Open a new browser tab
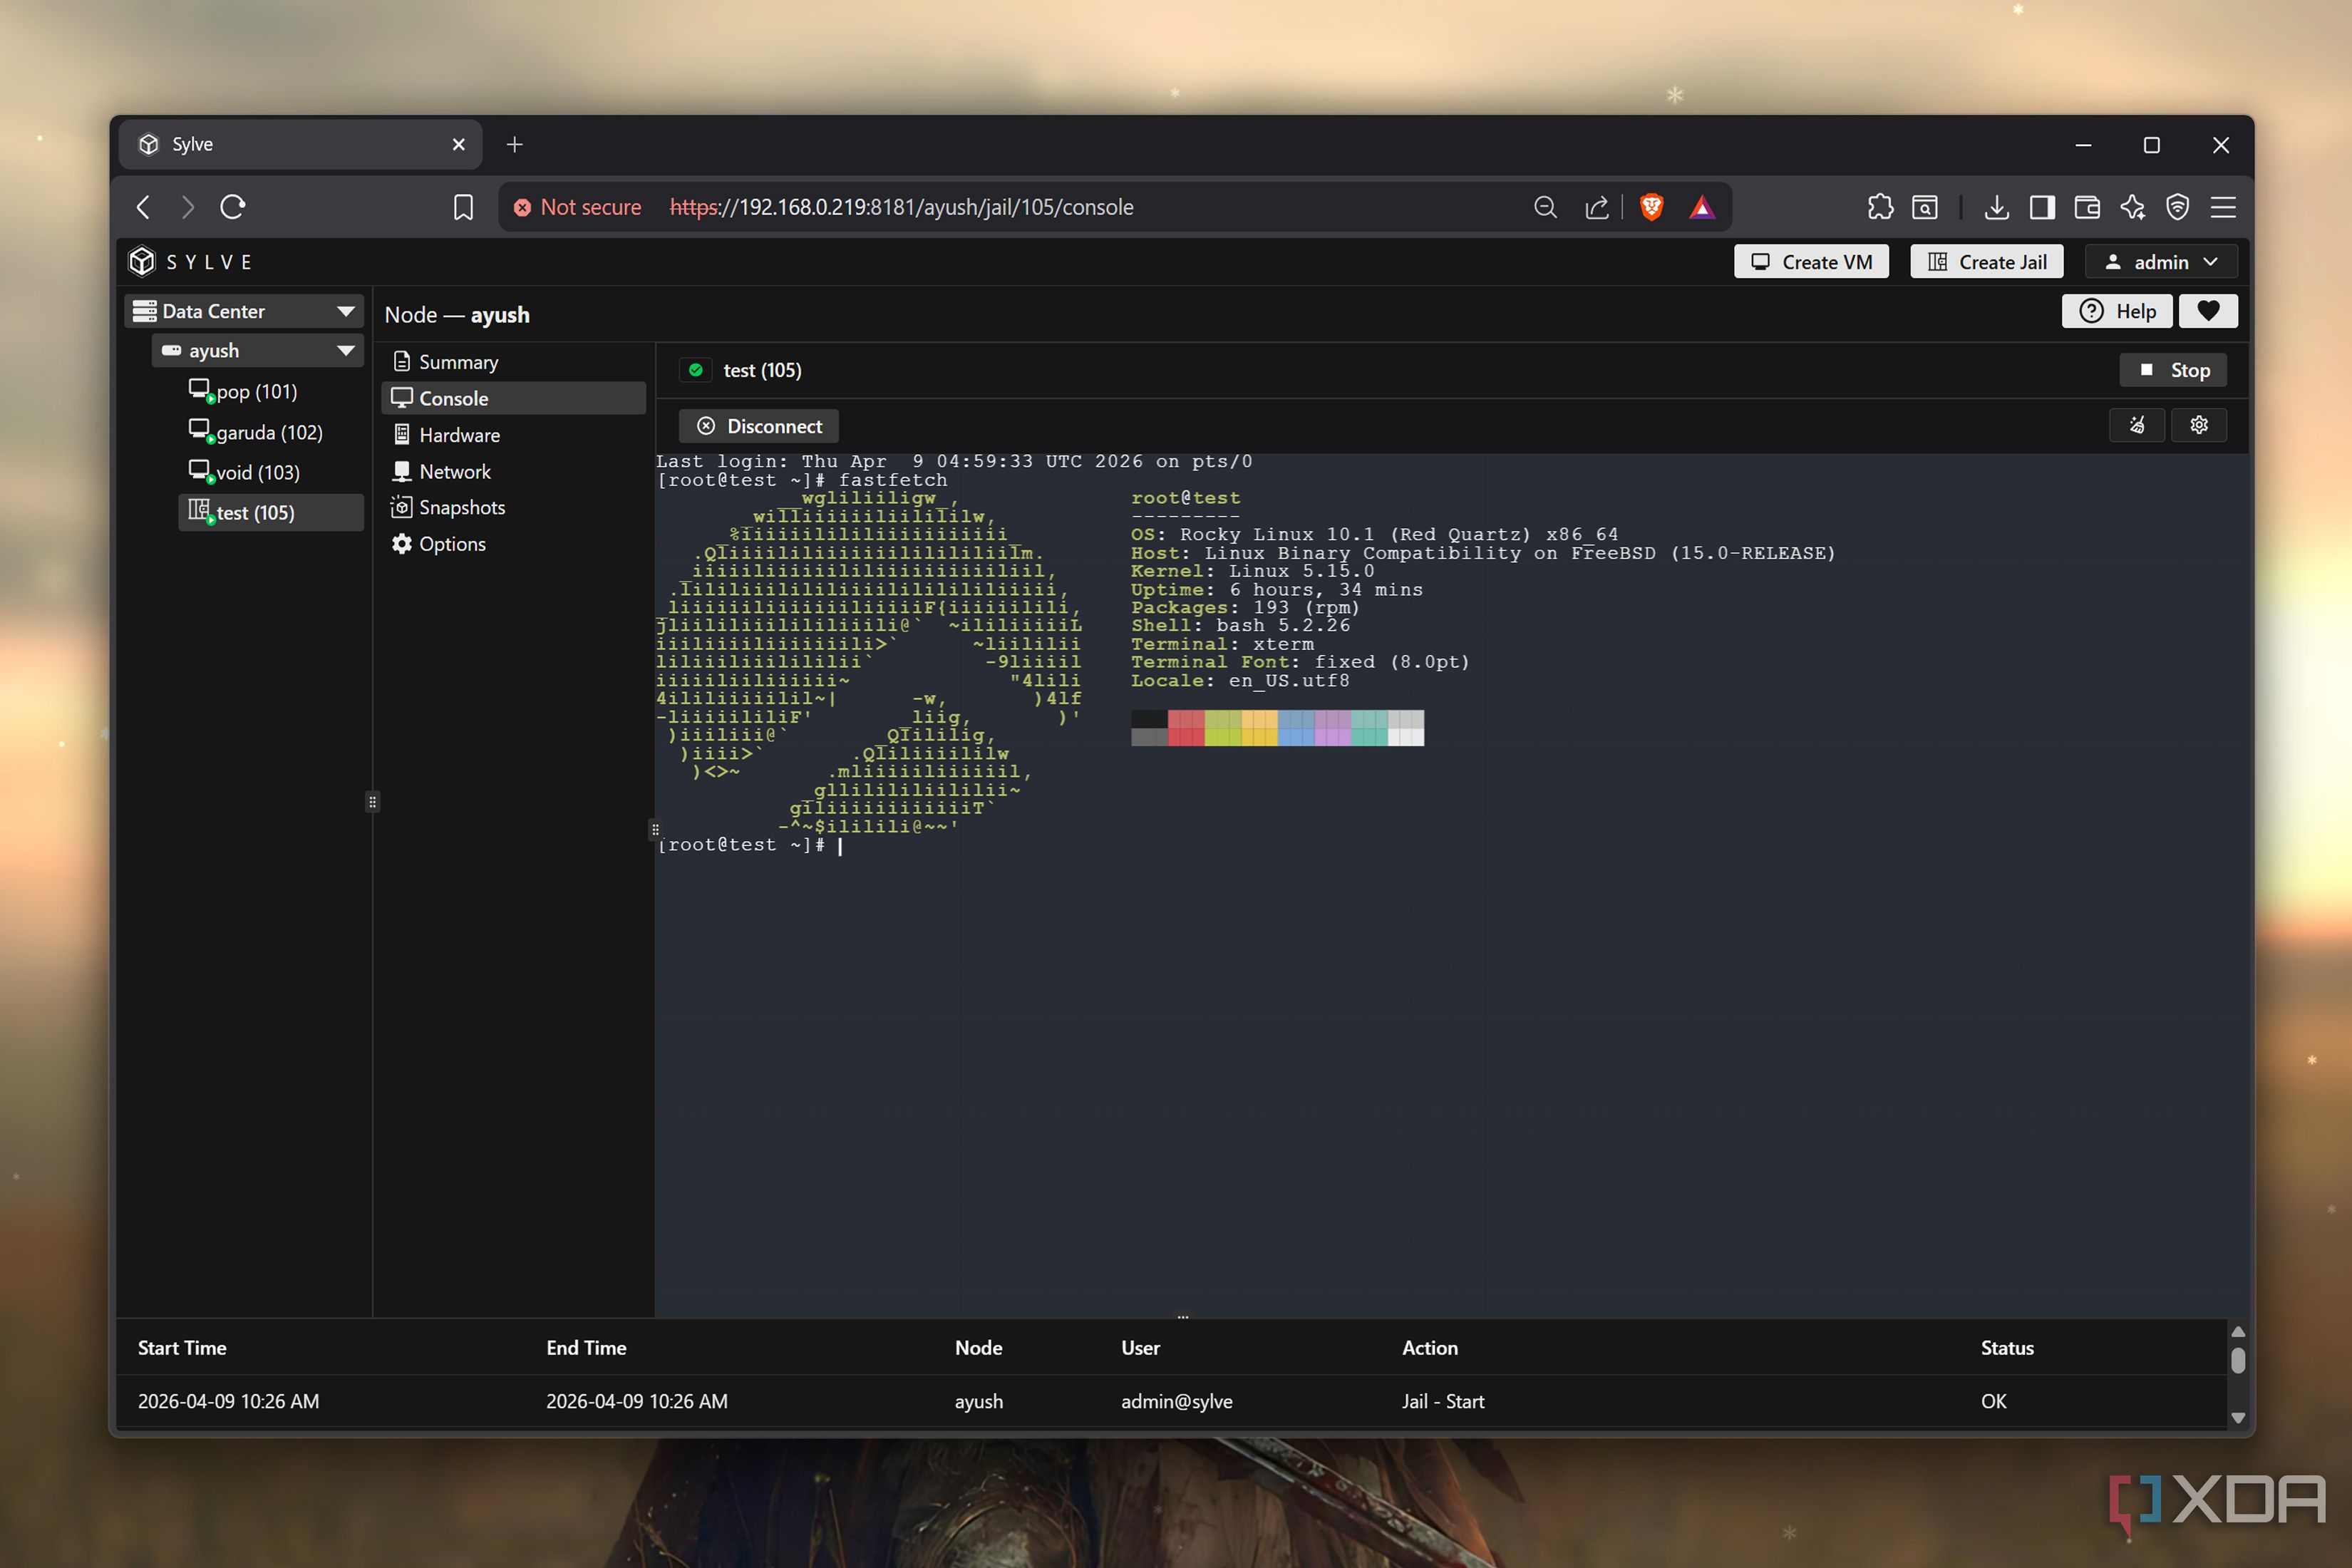Viewport: 2352px width, 1568px height. (x=514, y=145)
